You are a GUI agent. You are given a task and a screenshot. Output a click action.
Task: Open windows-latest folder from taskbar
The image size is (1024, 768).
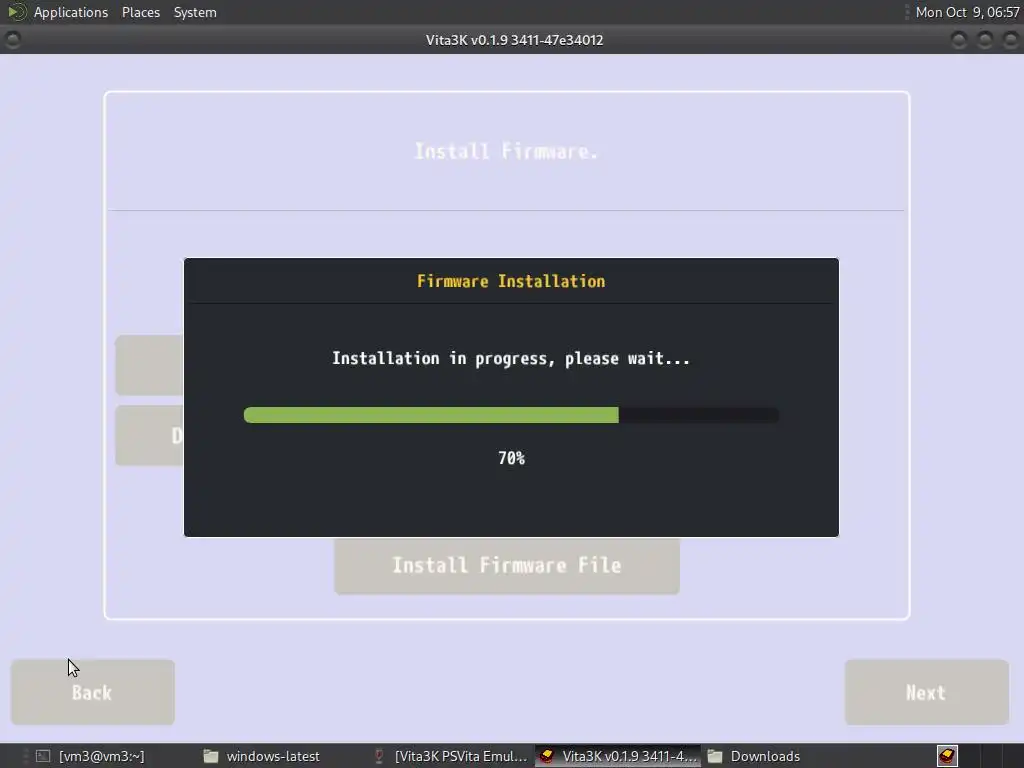pos(272,756)
